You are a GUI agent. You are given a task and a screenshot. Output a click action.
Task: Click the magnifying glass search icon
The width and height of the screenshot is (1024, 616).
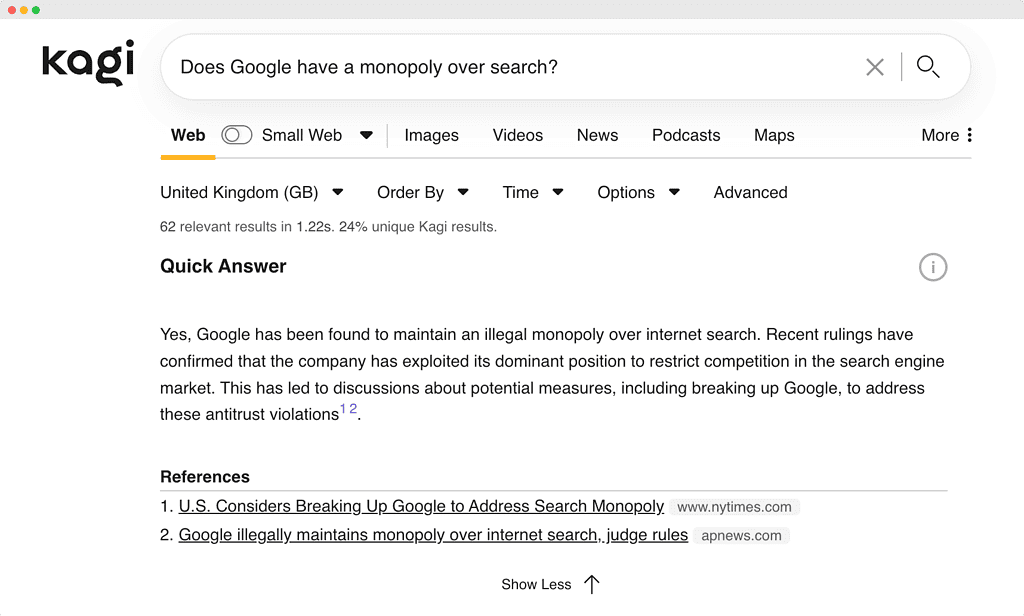tap(928, 67)
